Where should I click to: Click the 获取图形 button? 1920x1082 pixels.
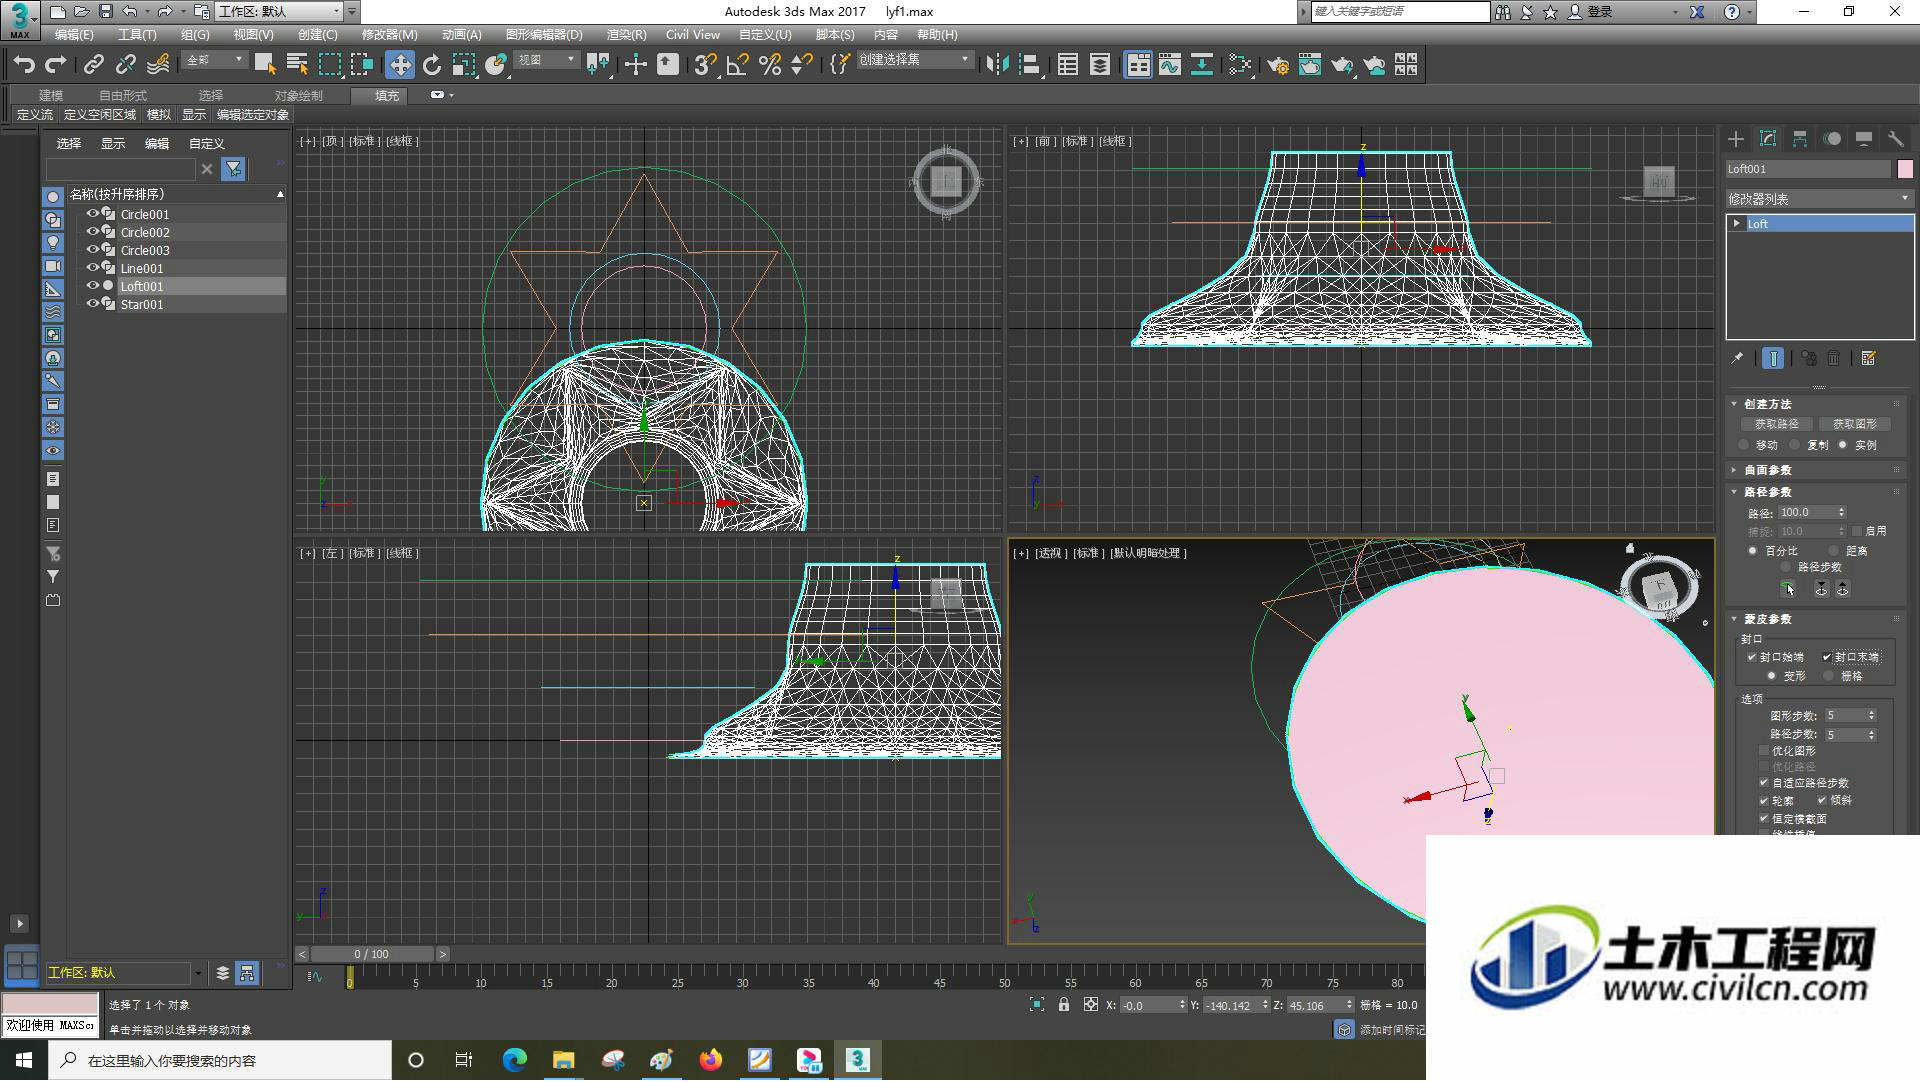coord(1854,424)
